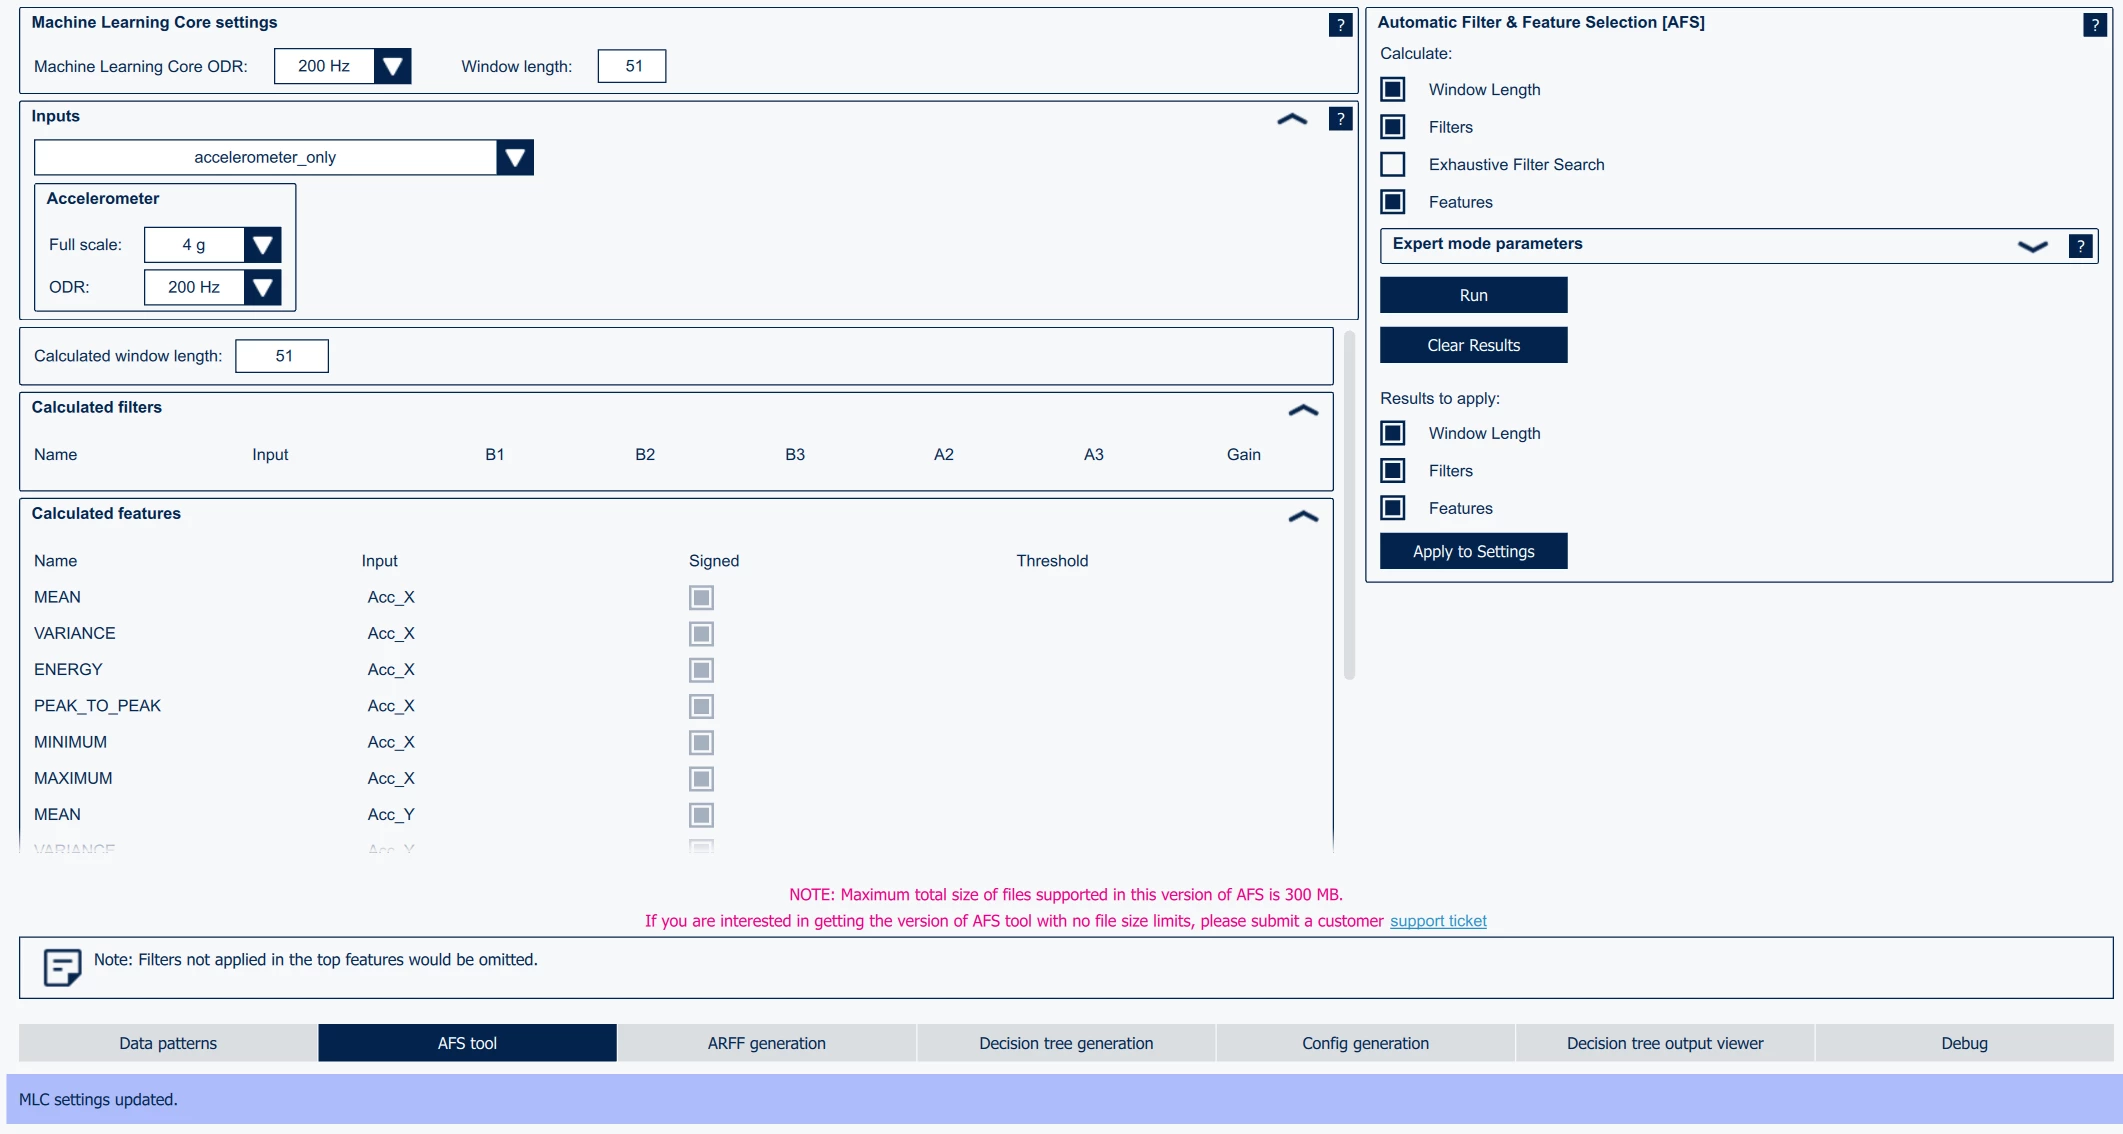The image size is (2123, 1134).
Task: Click the Acc_Y input of MEAN row
Action: click(391, 815)
